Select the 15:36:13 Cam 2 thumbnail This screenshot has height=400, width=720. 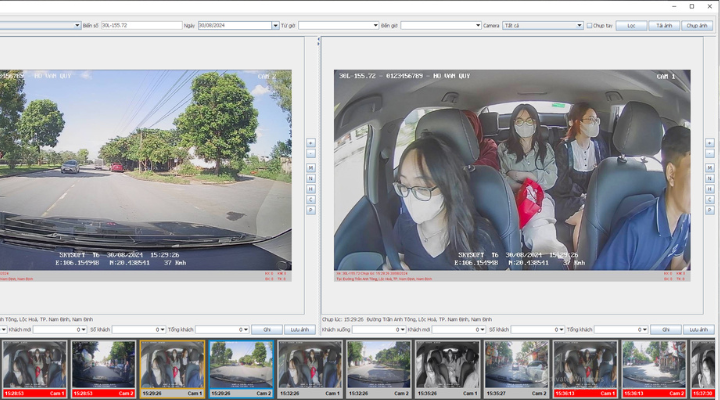click(654, 369)
